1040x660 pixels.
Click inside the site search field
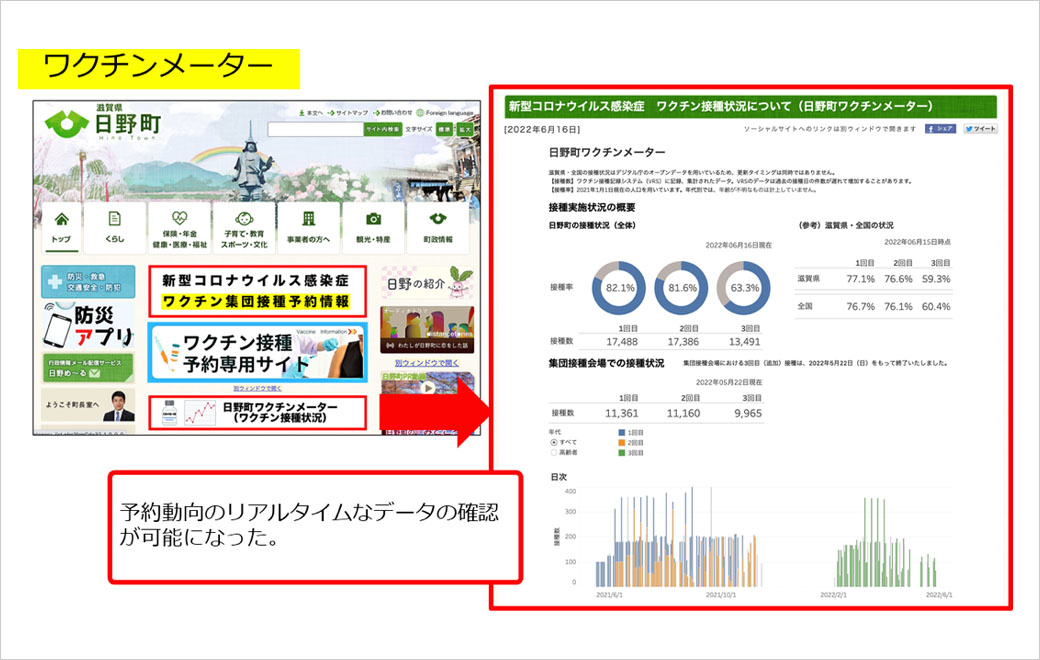tap(316, 129)
